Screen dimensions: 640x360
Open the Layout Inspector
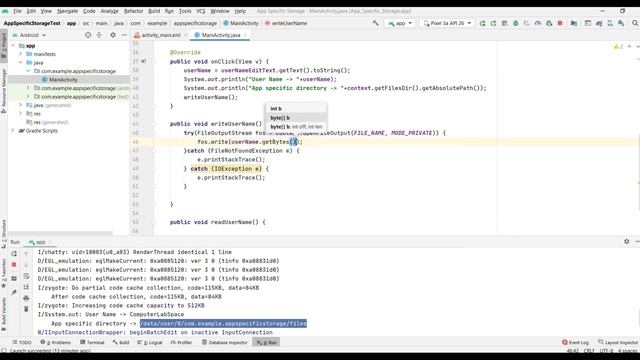618,342
